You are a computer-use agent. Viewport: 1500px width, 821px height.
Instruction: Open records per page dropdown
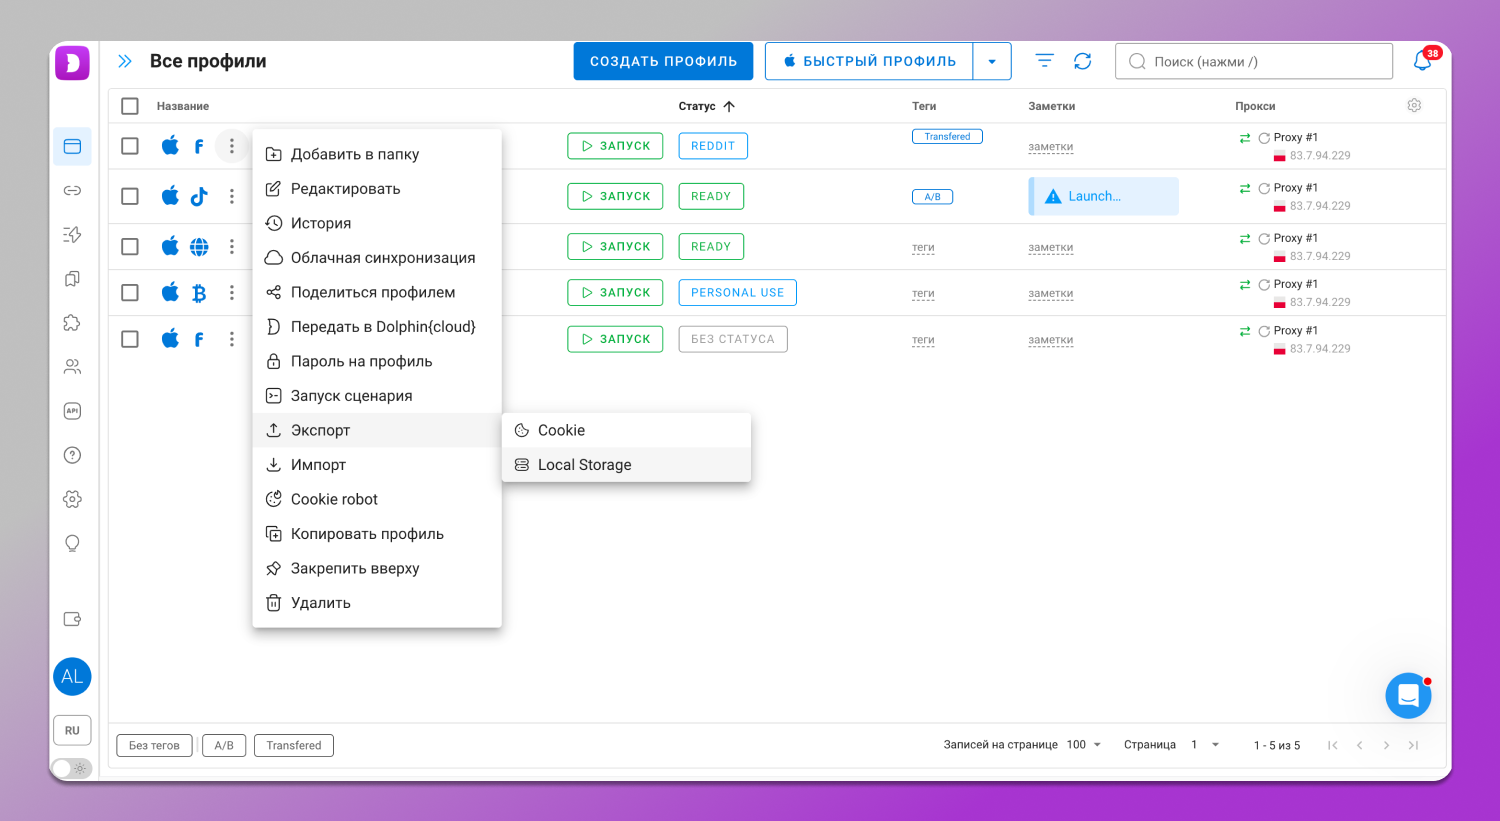[1084, 745]
